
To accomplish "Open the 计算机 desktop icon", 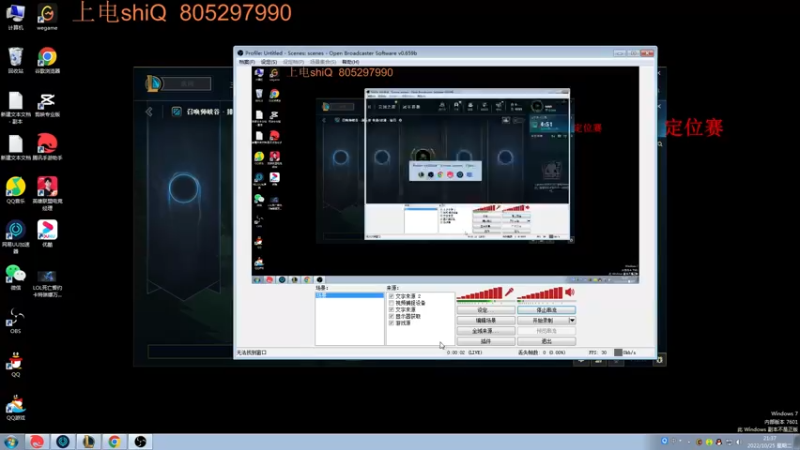I will pyautogui.click(x=15, y=16).
